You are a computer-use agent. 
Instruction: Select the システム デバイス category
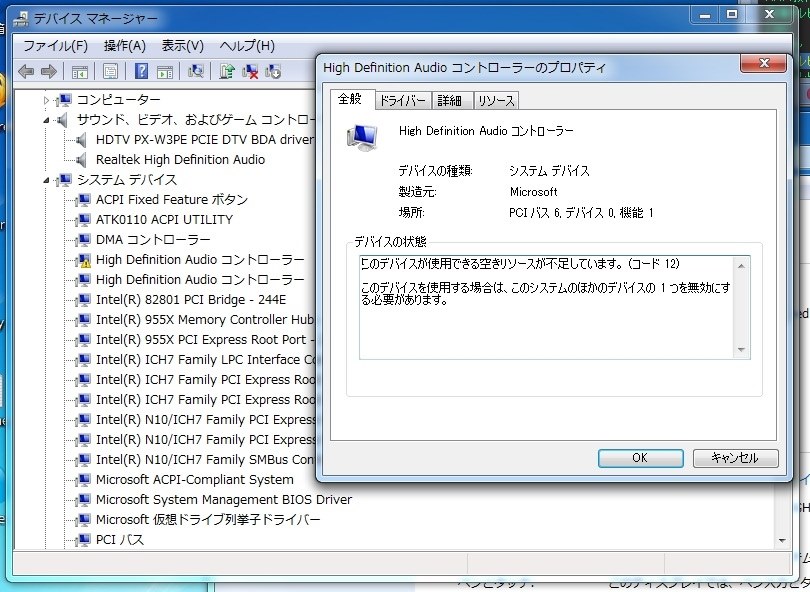[x=127, y=180]
